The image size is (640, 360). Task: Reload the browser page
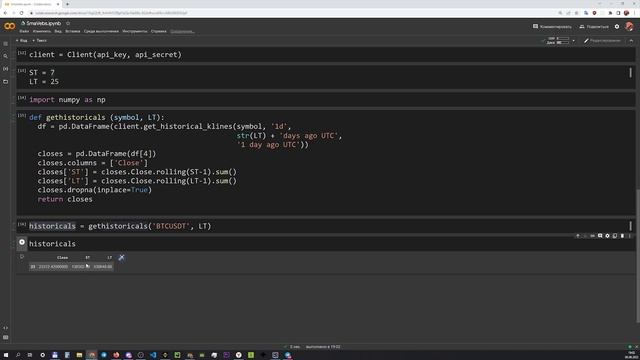pos(22,13)
